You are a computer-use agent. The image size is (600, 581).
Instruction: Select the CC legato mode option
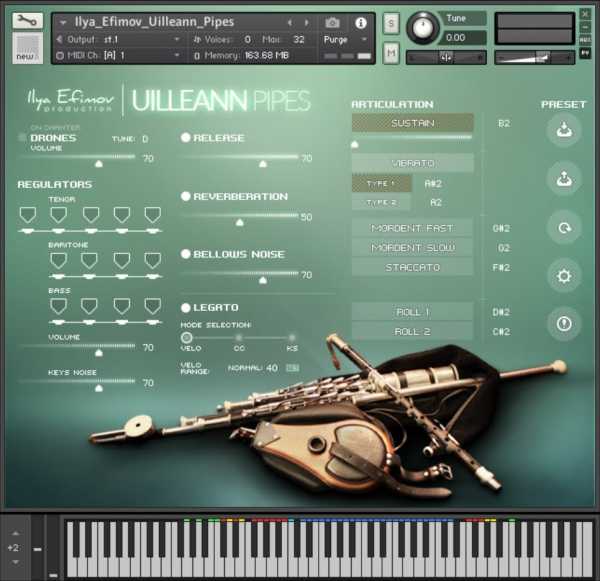239,338
